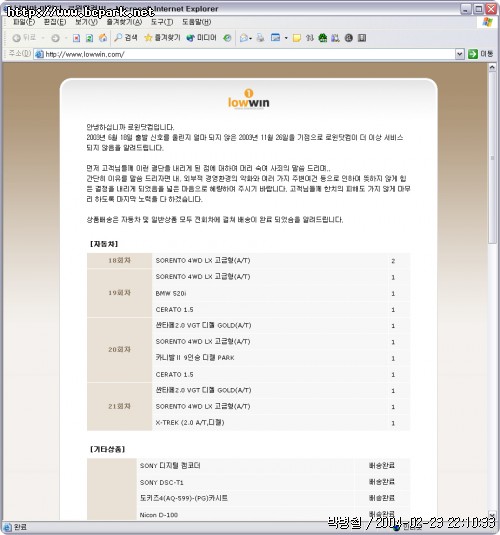The height and width of the screenshot is (535, 500).
Task: Click CERATO 1.5 in the 19회차 group
Action: (174, 309)
